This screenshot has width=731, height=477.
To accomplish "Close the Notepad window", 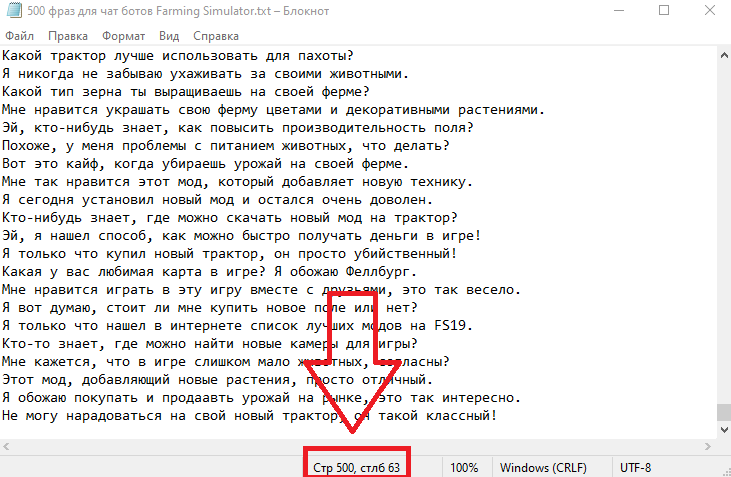I will [x=710, y=10].
